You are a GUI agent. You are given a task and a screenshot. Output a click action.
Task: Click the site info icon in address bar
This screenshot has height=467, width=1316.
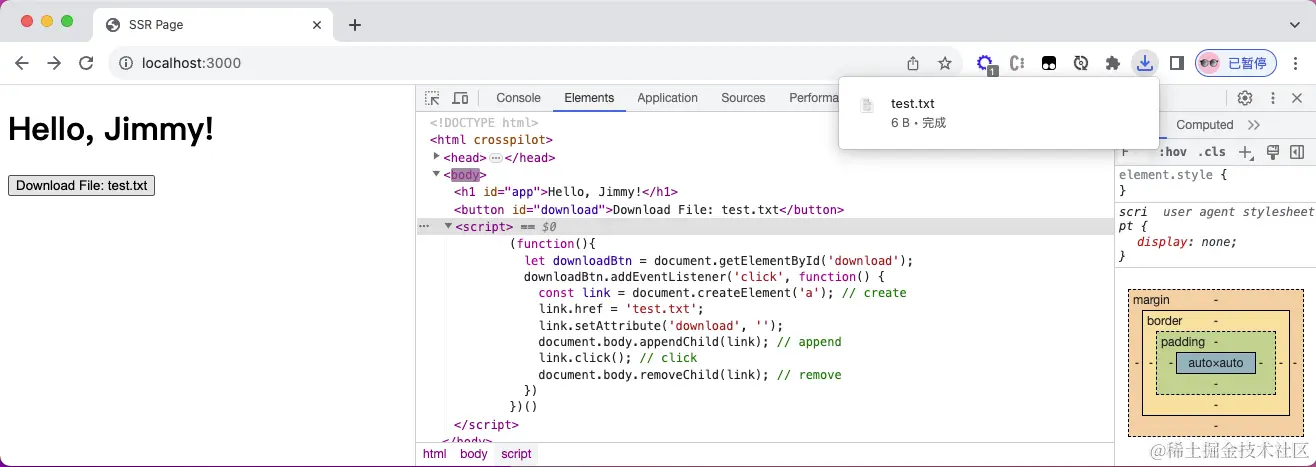[126, 63]
